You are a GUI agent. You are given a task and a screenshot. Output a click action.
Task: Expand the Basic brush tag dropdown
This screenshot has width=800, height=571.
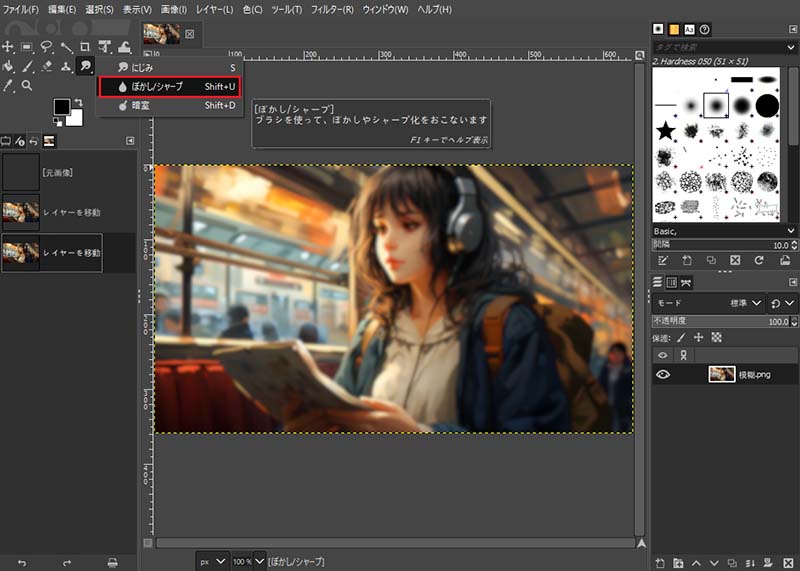click(791, 231)
